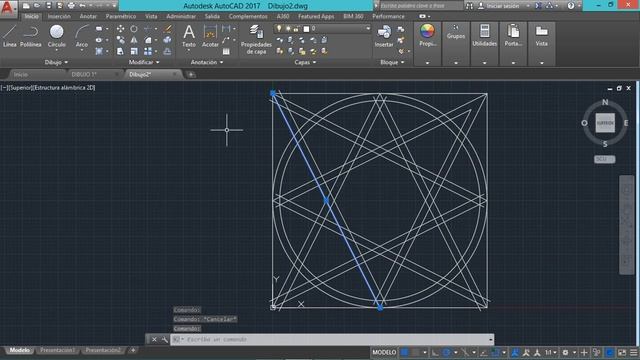
Task: Select the Arco tool
Action: pos(82,37)
